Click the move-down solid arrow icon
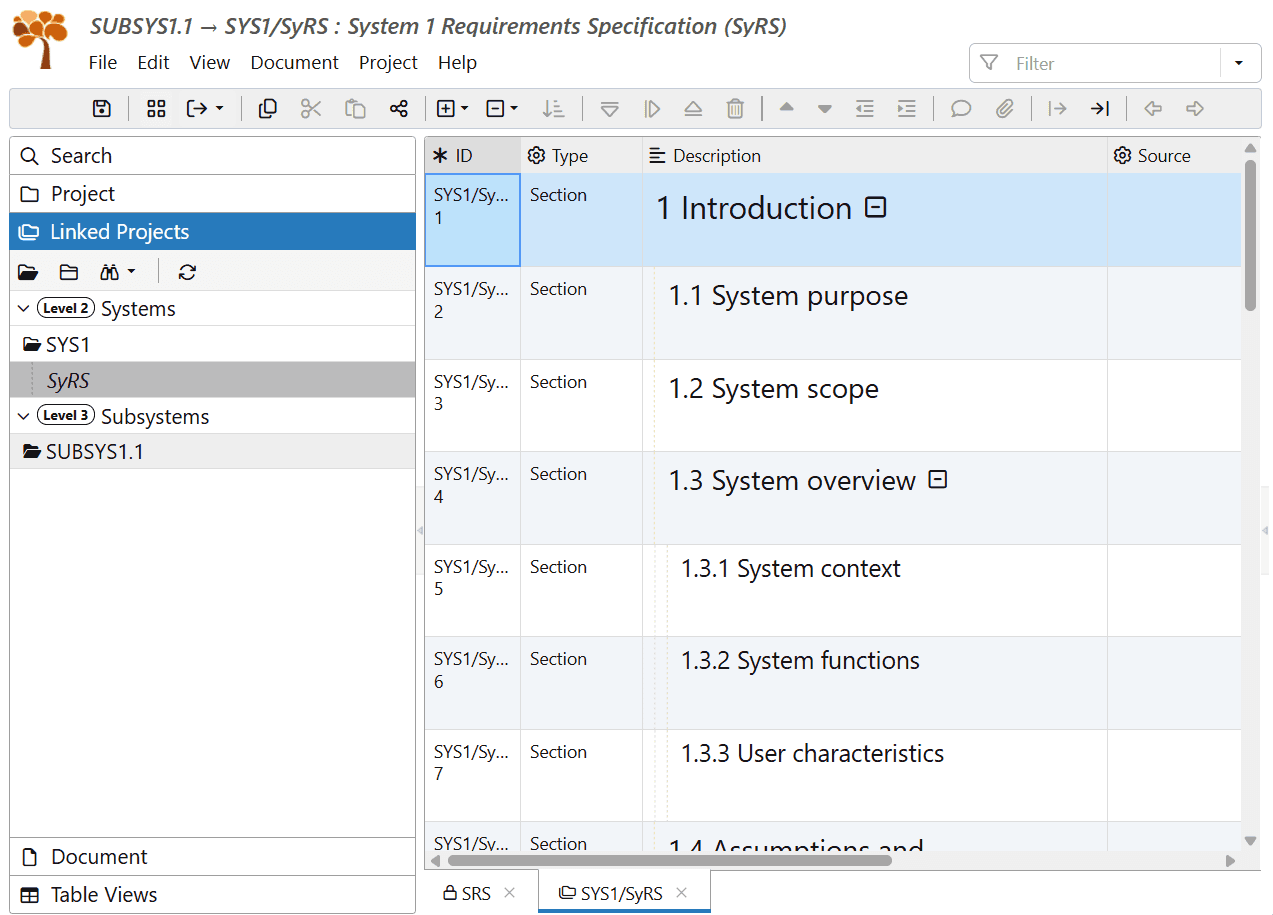The width and height of the screenshot is (1273, 915). [x=825, y=109]
